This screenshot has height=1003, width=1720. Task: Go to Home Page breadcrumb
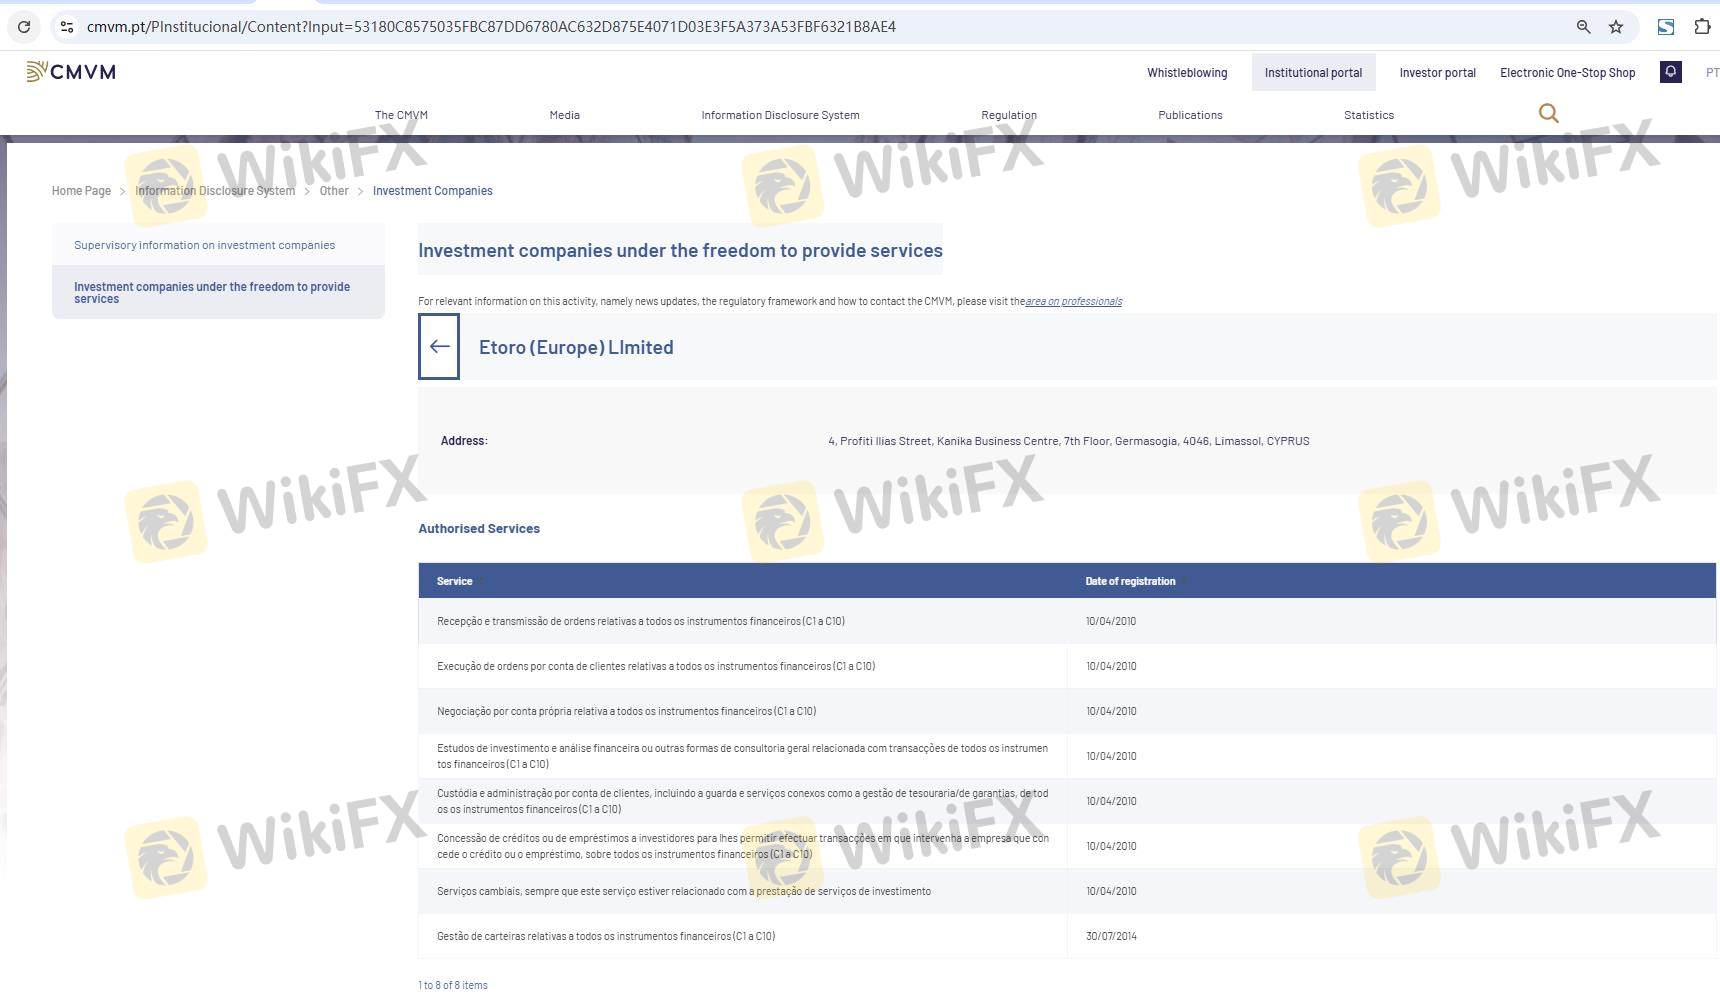click(81, 191)
